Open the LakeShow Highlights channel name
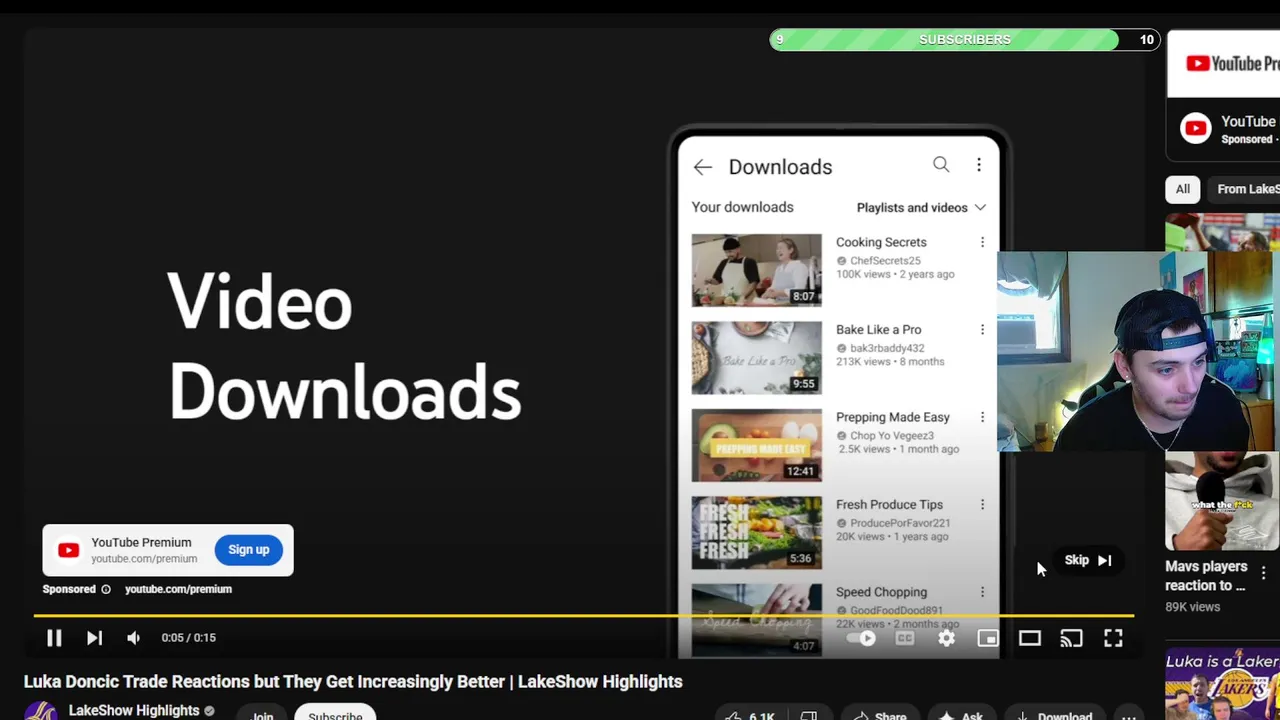This screenshot has height=720, width=1280. 134,710
